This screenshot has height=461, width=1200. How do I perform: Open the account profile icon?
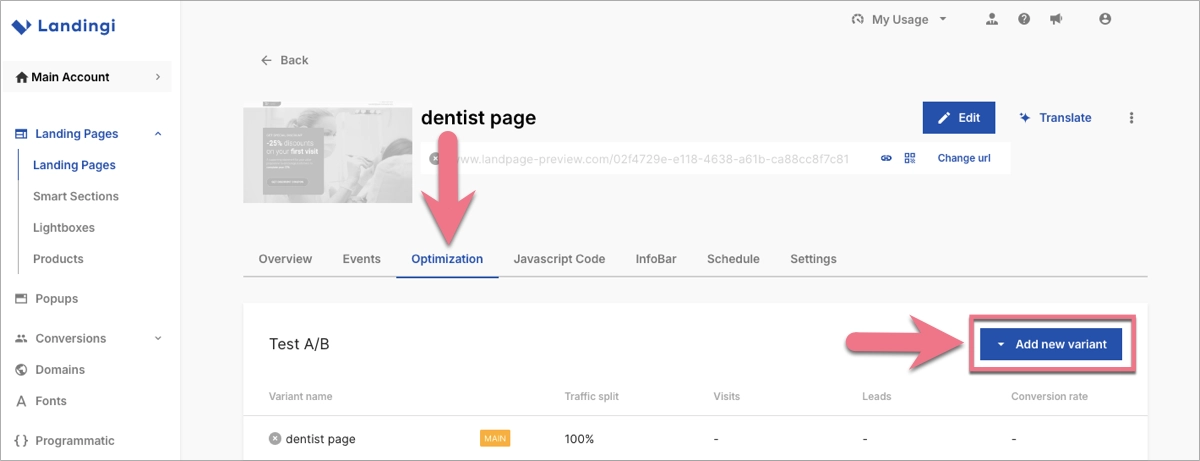[x=1105, y=19]
